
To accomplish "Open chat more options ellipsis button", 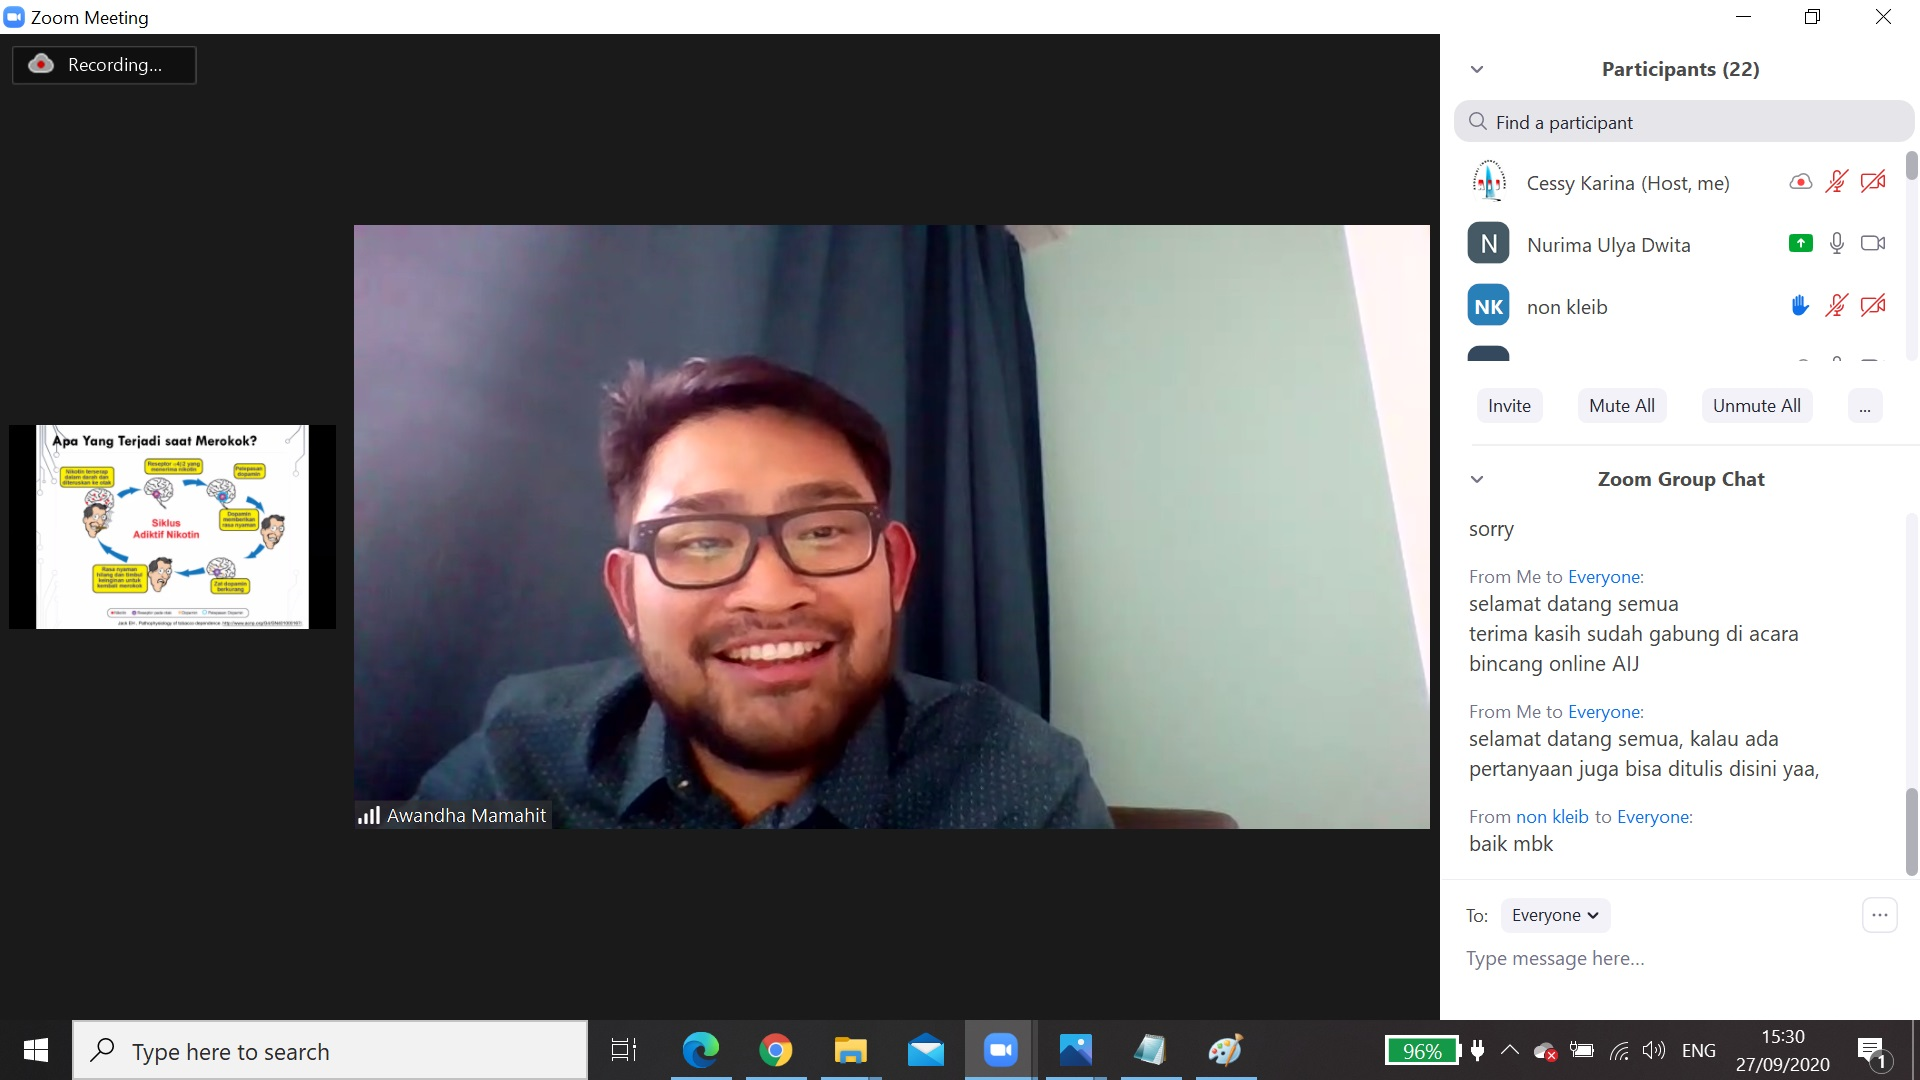I will [1879, 915].
